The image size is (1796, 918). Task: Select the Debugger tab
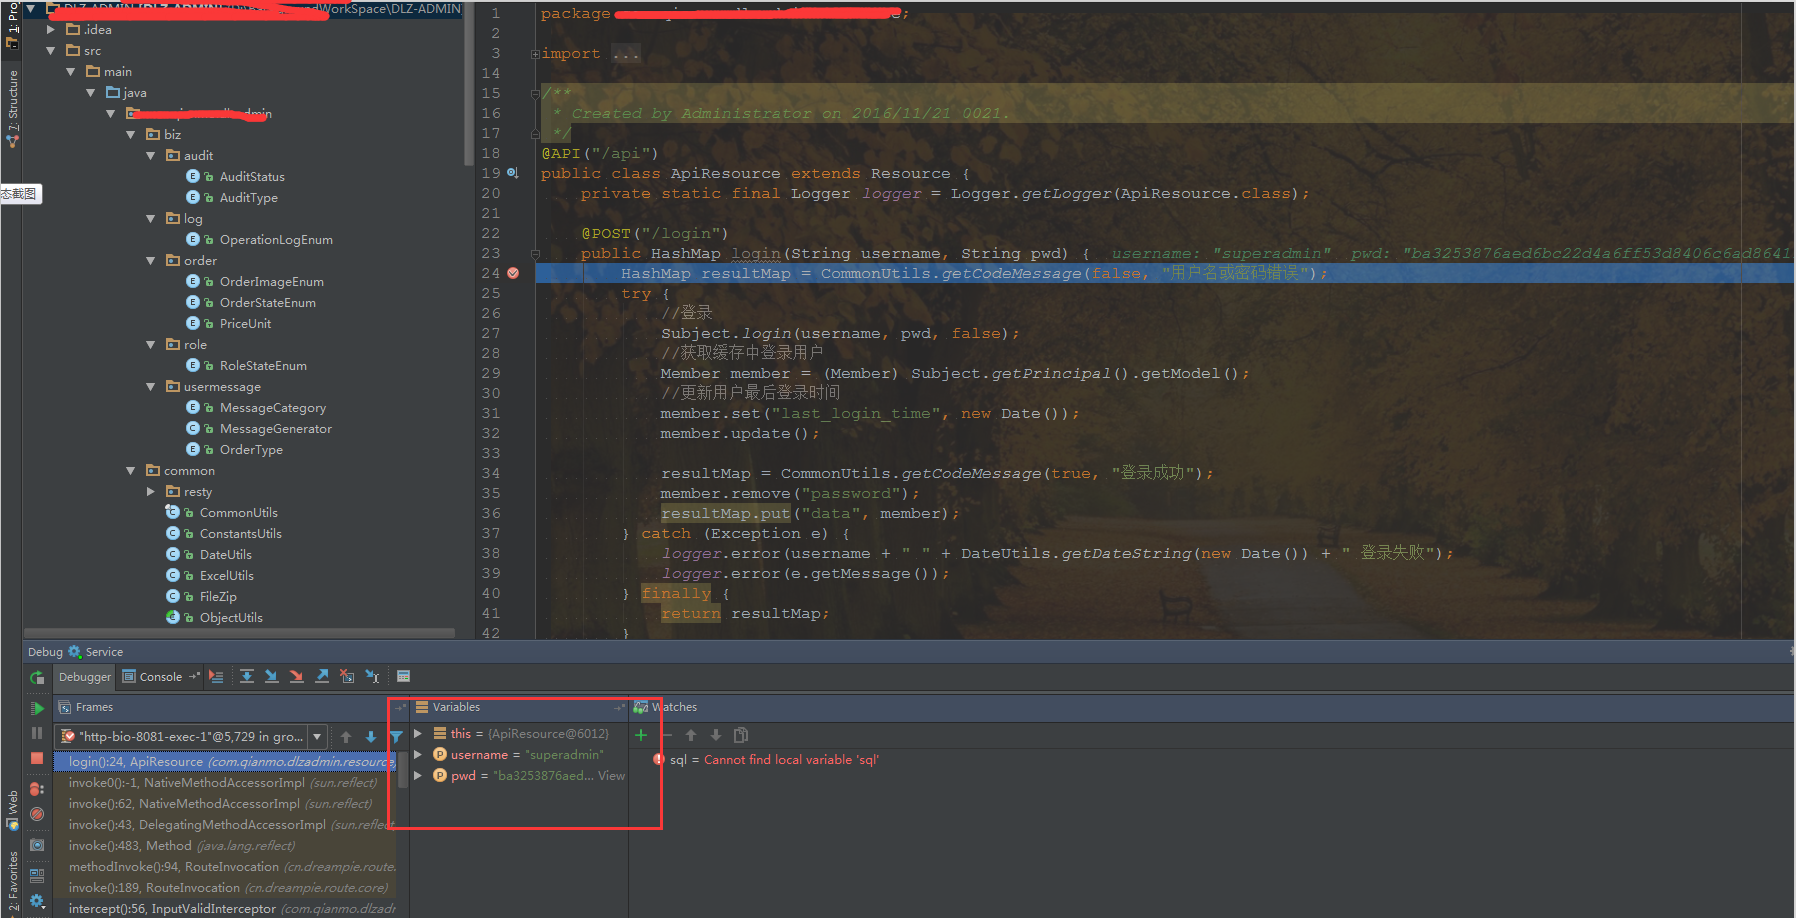coord(85,677)
